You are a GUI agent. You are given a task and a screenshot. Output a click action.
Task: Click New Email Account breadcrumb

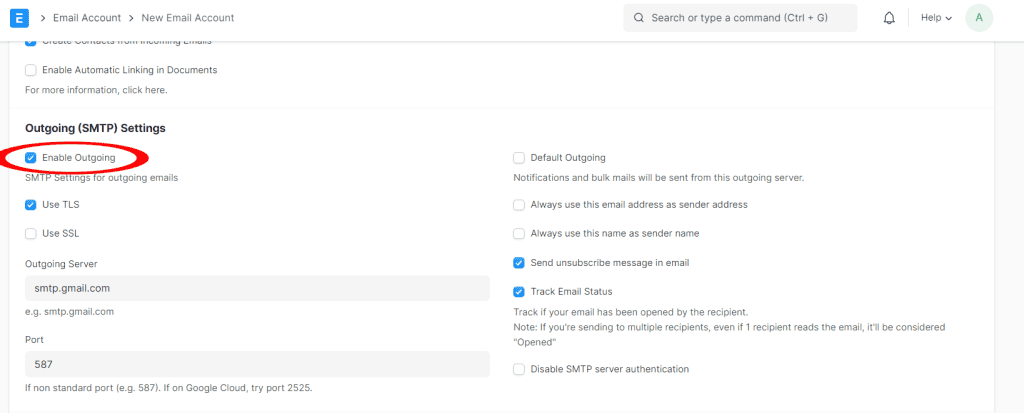click(x=188, y=18)
